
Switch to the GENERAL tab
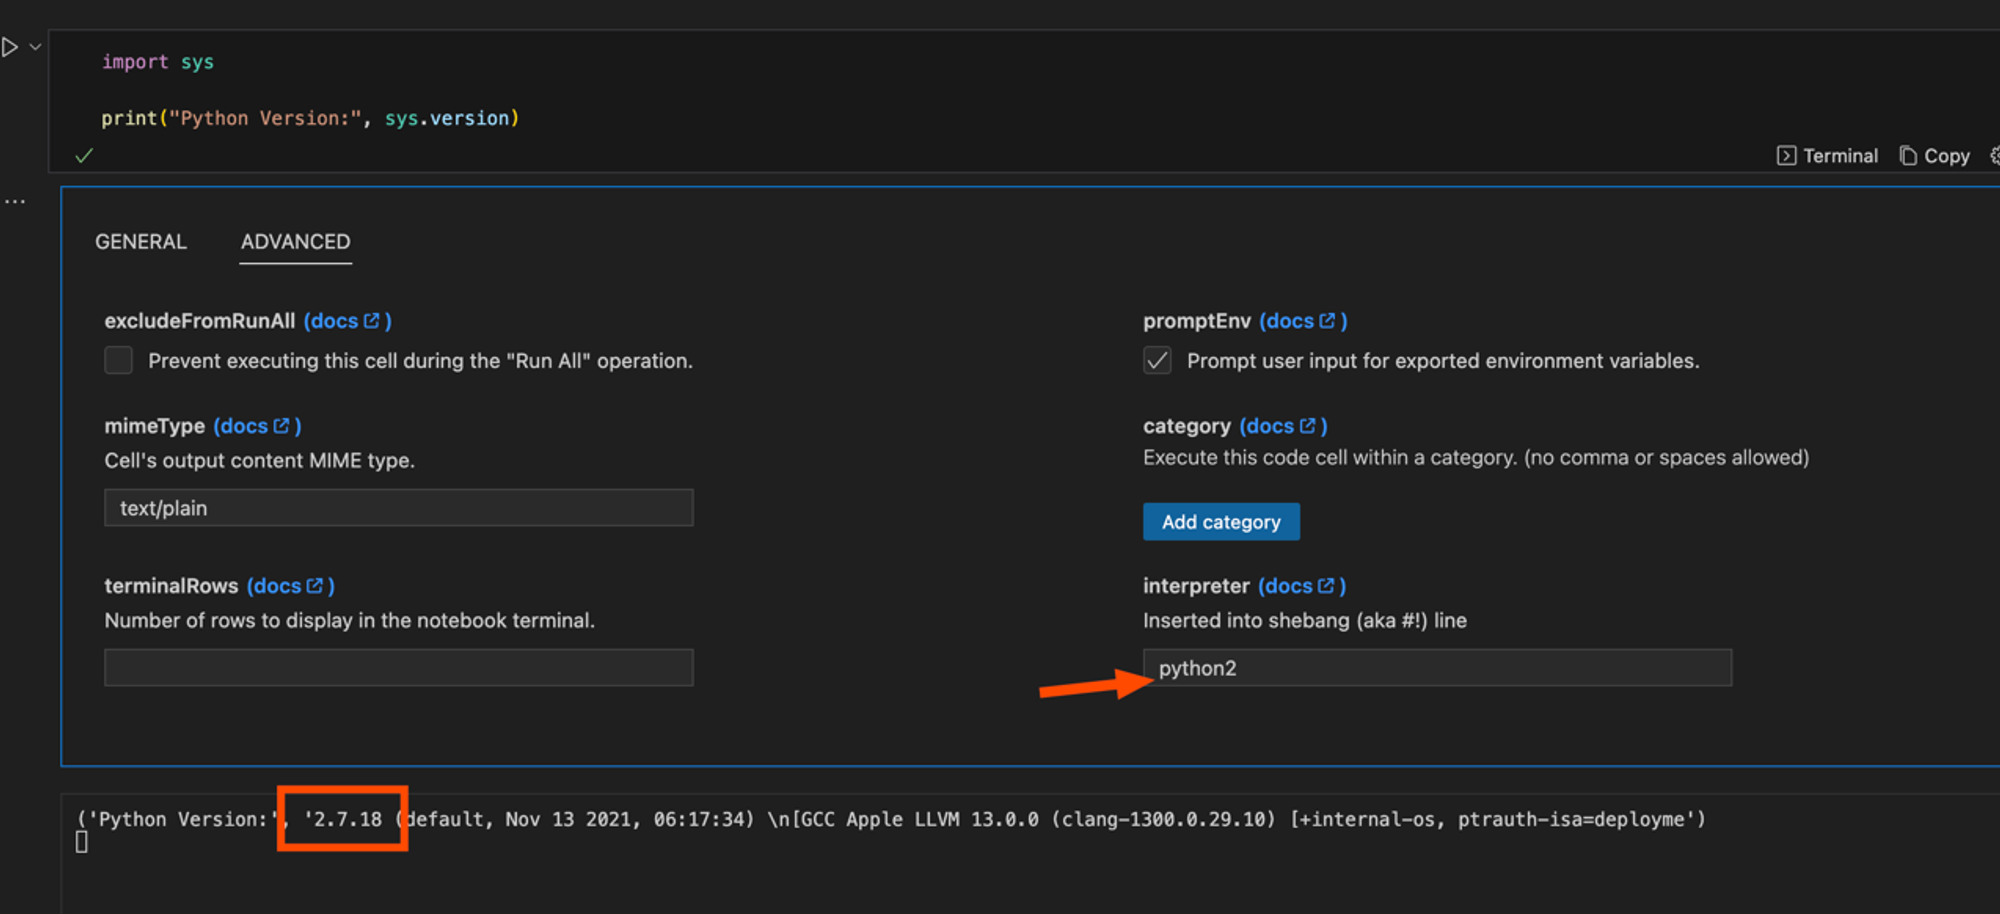click(x=141, y=242)
